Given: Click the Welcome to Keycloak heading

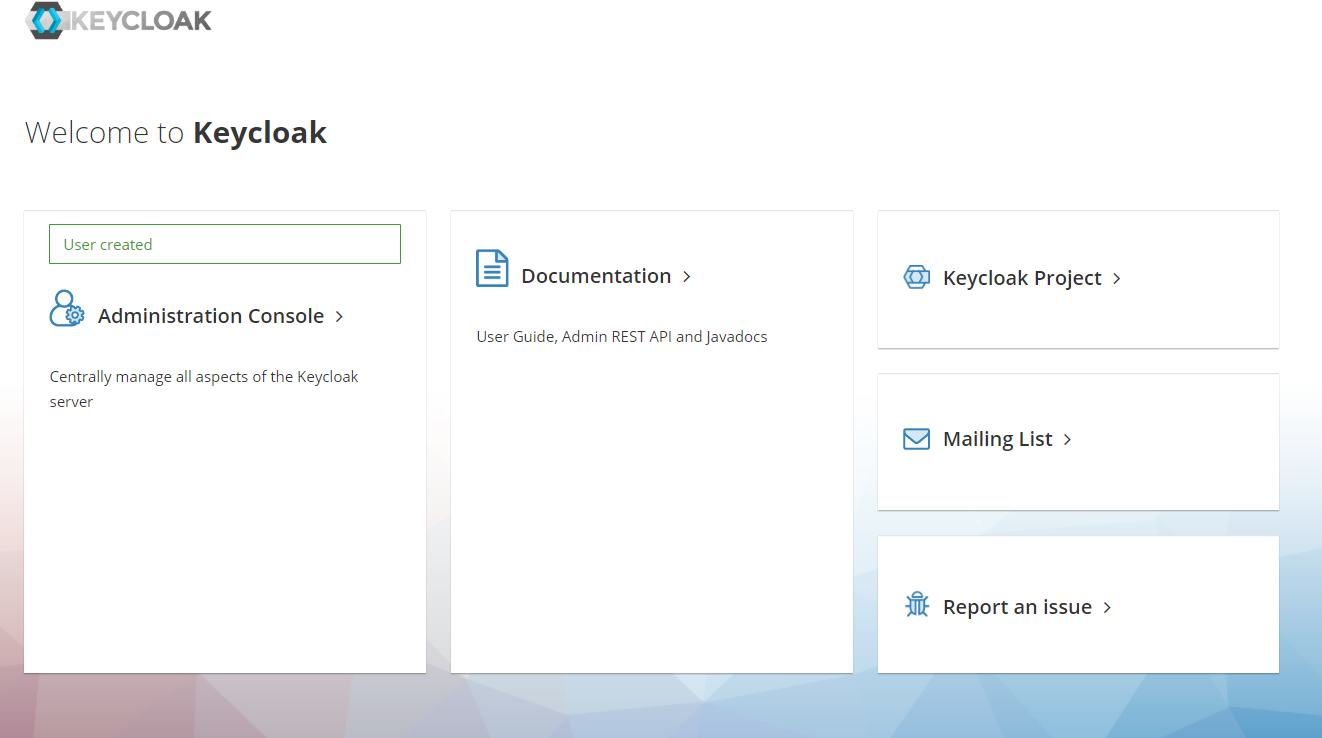Looking at the screenshot, I should (x=175, y=131).
